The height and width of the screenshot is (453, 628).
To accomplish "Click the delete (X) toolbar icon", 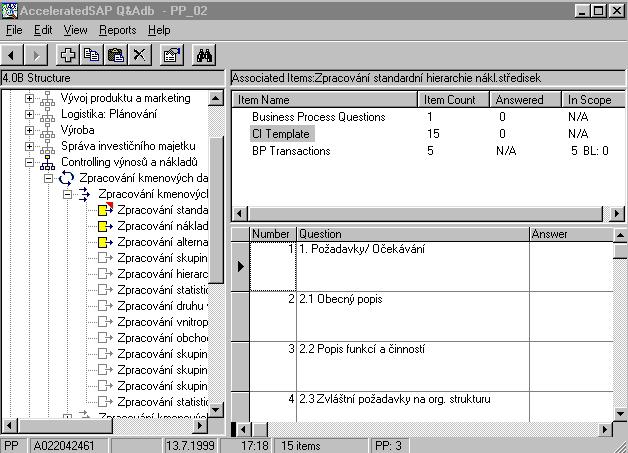I will pyautogui.click(x=139, y=55).
